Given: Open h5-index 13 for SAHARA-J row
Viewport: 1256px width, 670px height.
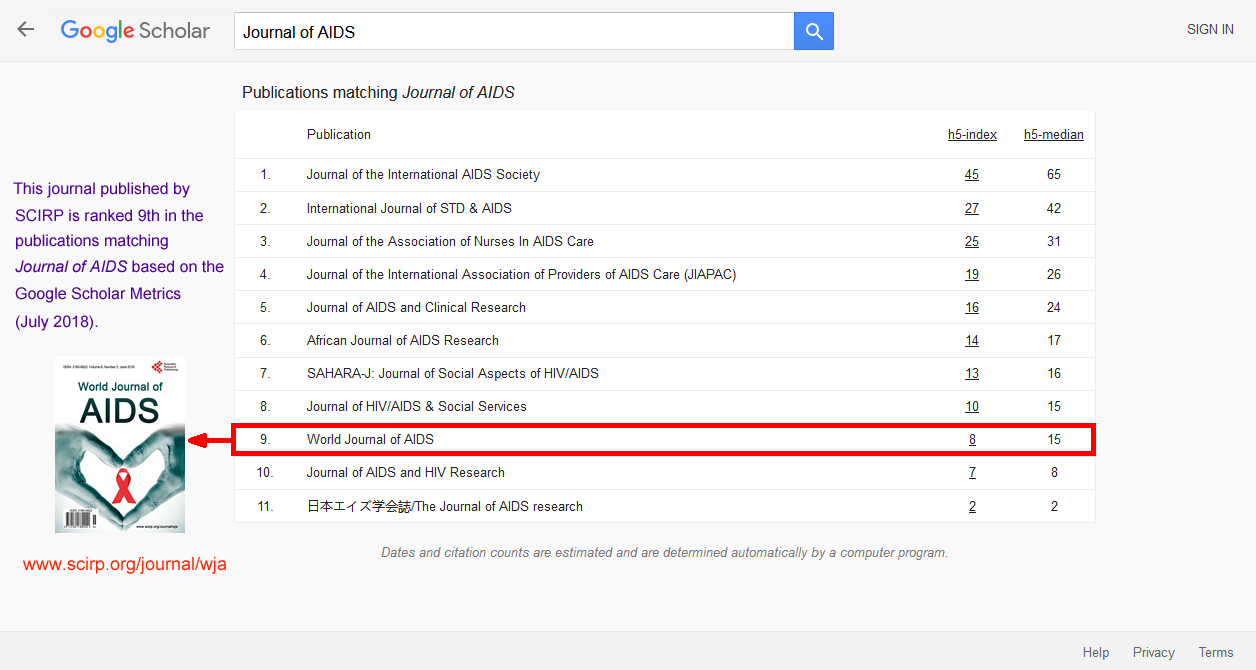Looking at the screenshot, I should pos(972,374).
